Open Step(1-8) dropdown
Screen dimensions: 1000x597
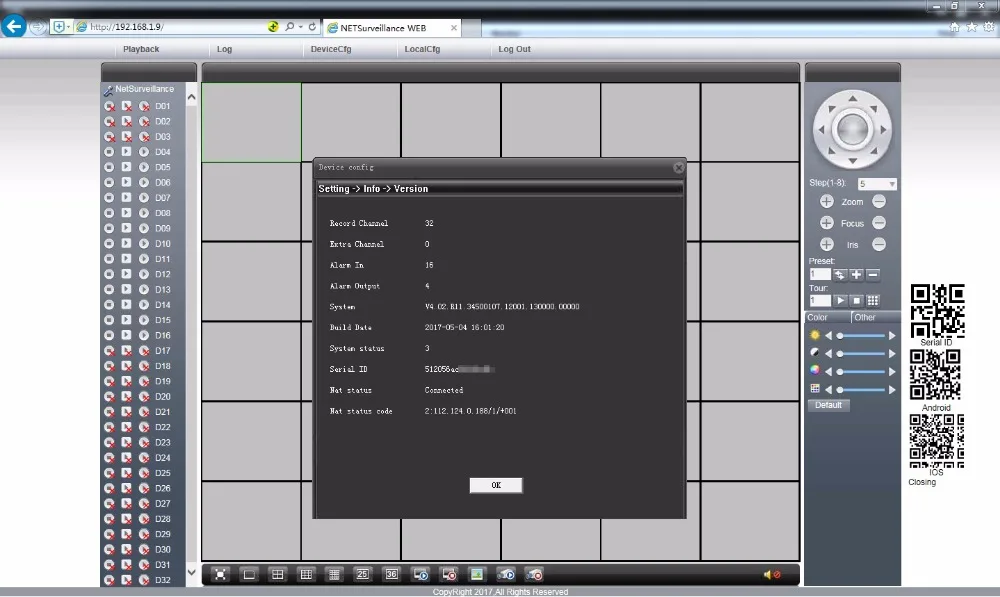pos(878,184)
